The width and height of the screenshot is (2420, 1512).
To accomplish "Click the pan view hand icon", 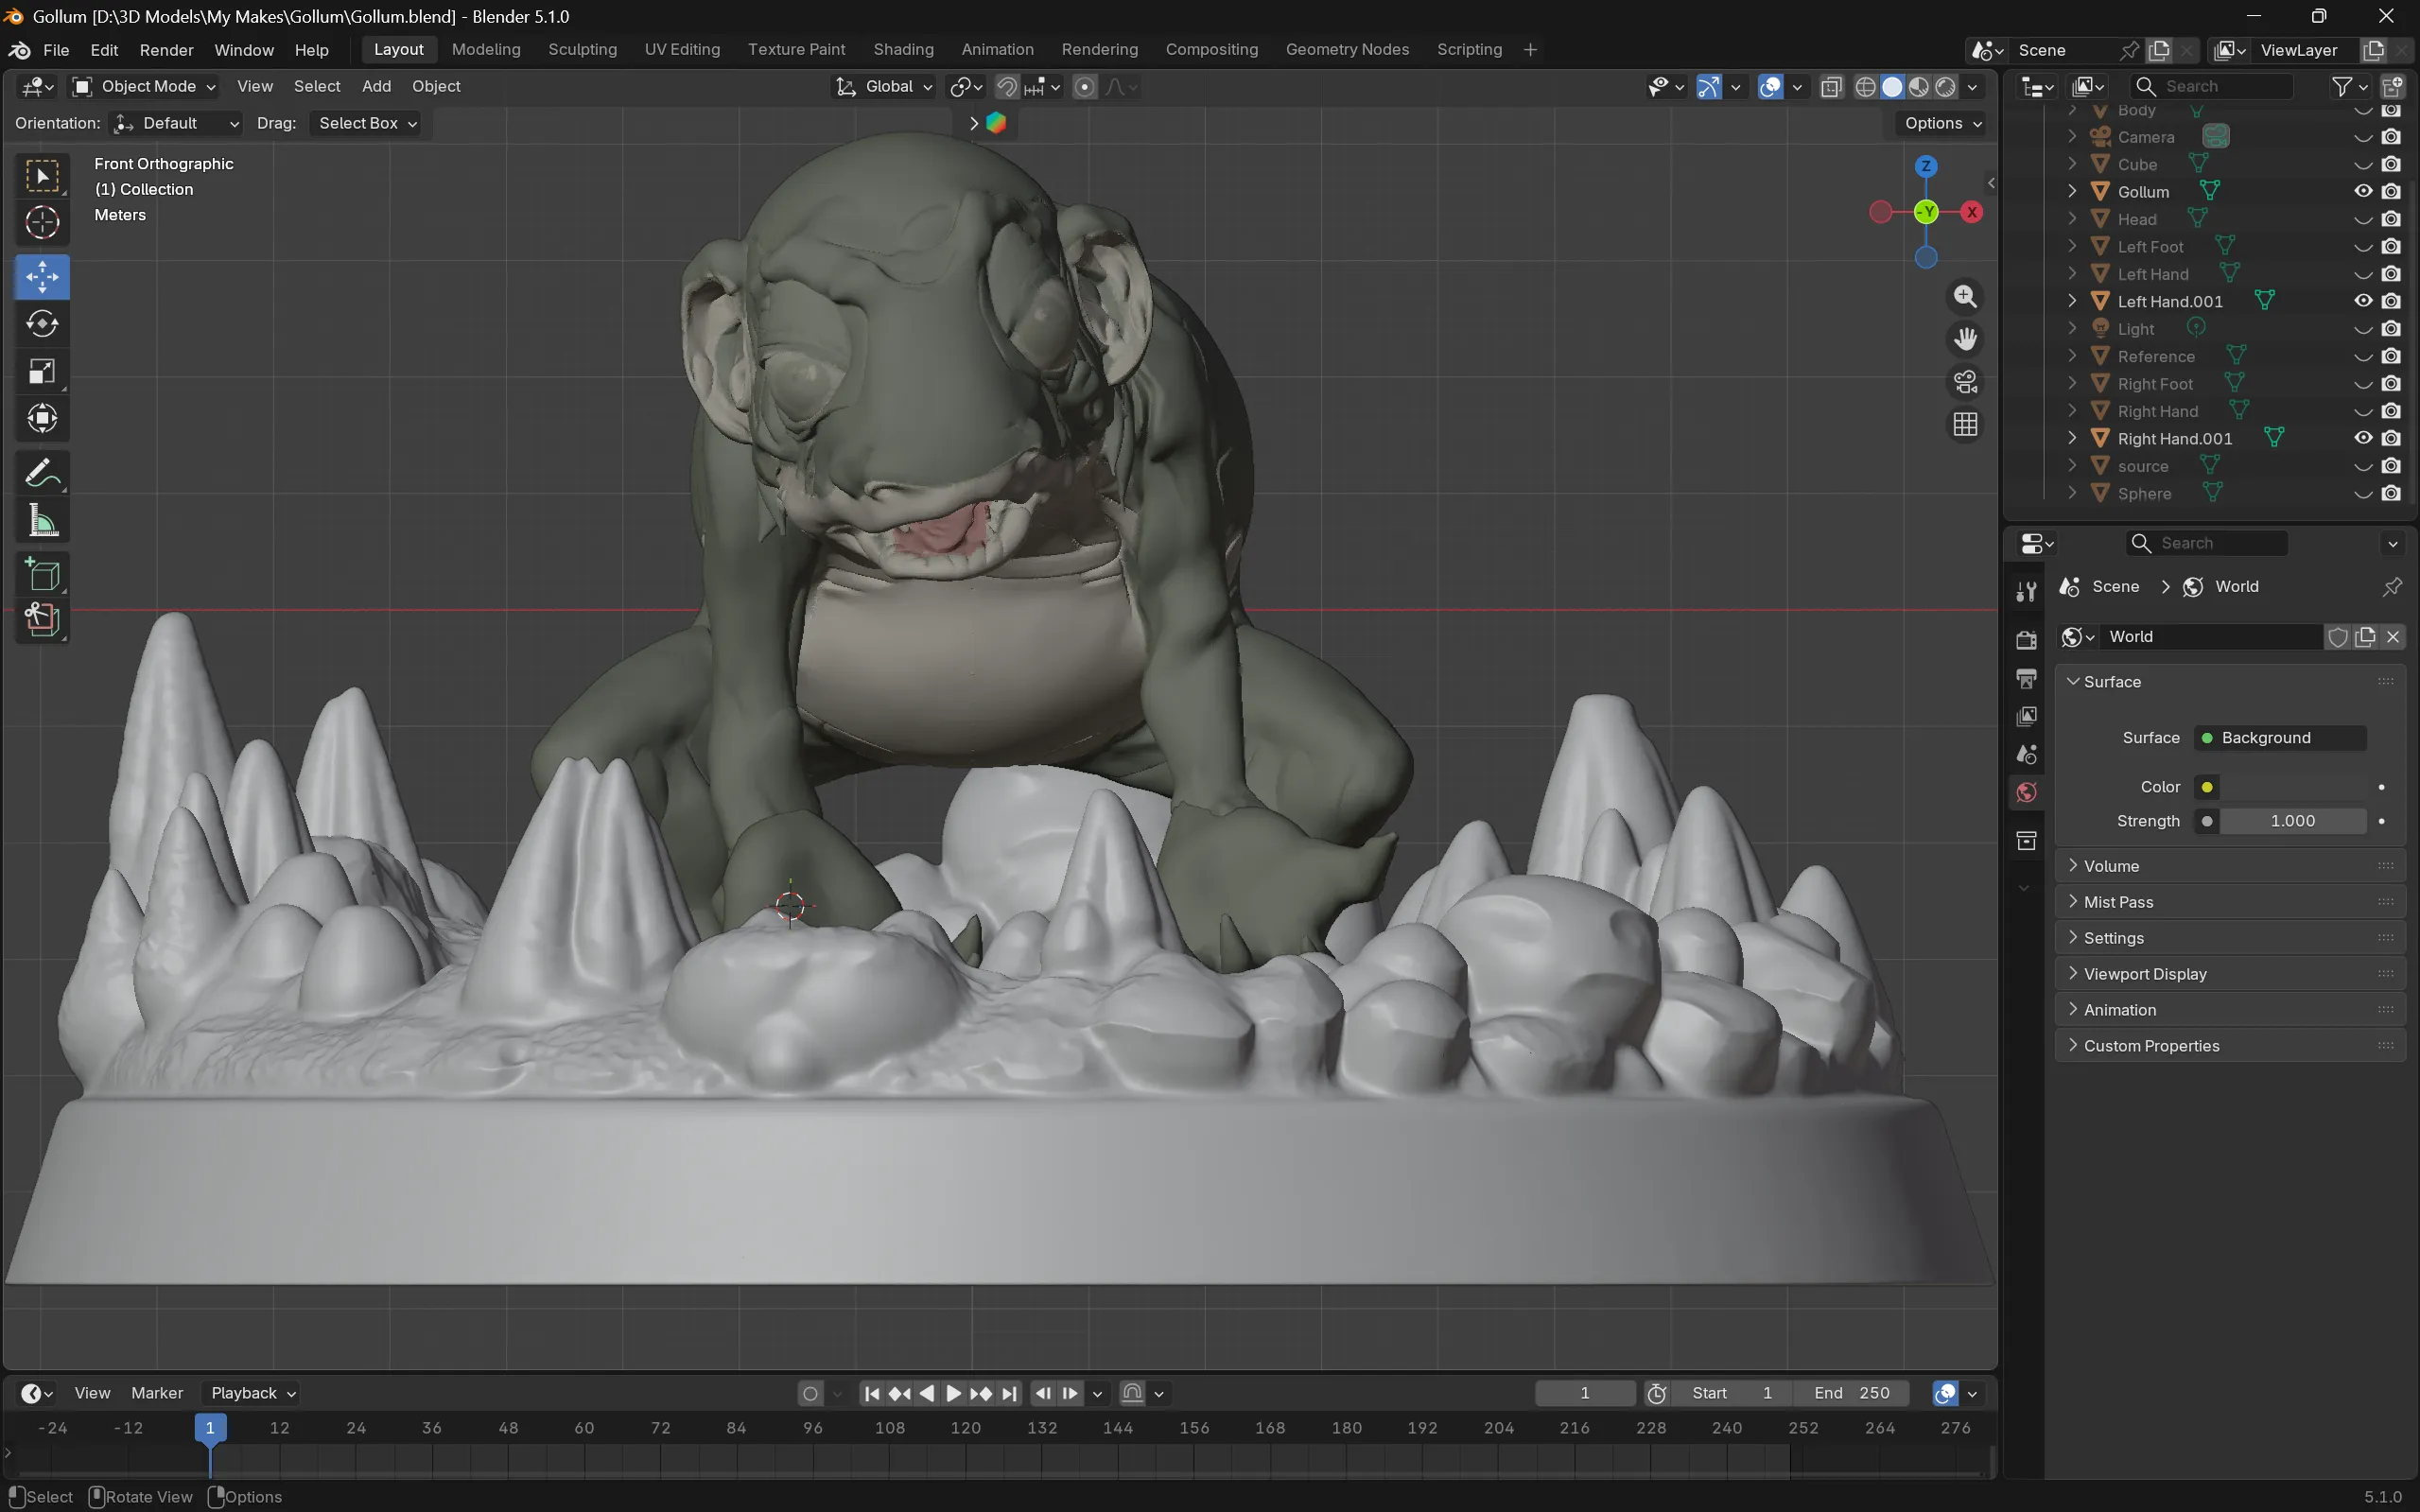I will (x=1965, y=339).
